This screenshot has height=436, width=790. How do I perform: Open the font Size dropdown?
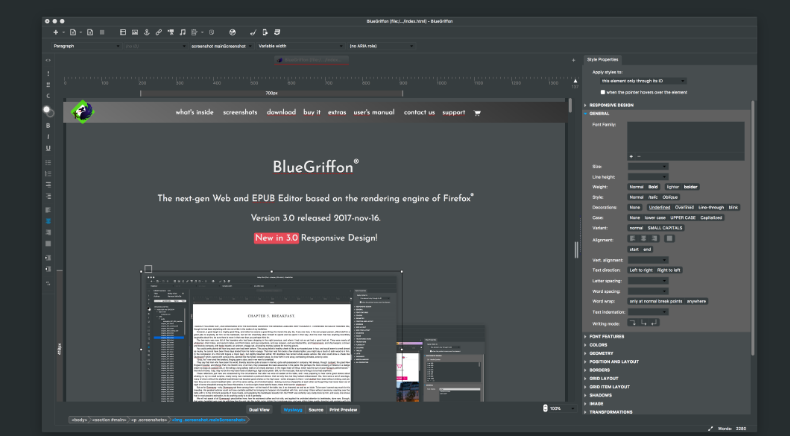pos(648,166)
